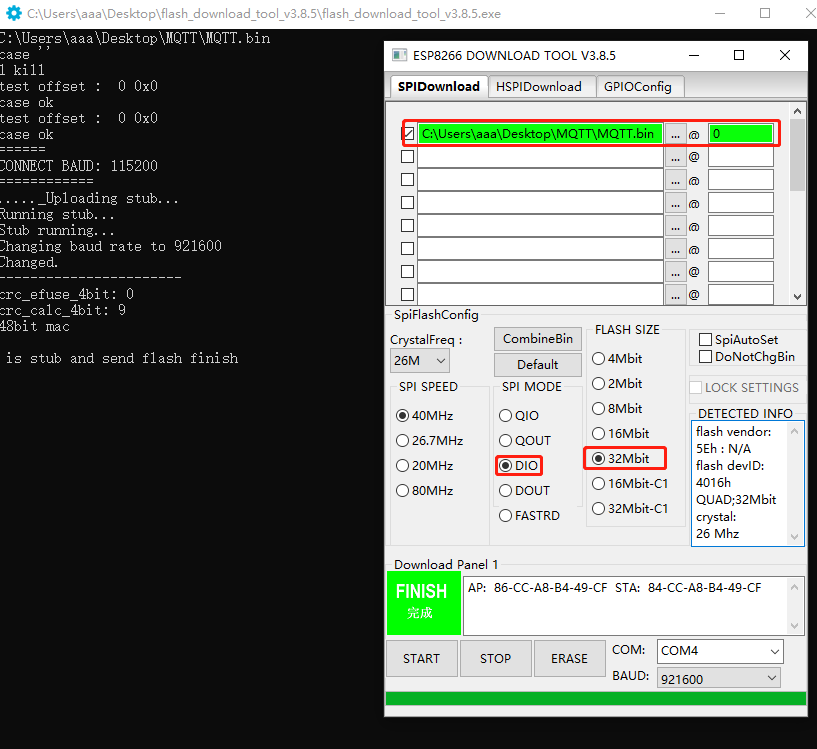Browse for file in the MQTT.bin row
Image resolution: width=817 pixels, height=749 pixels.
[x=675, y=134]
